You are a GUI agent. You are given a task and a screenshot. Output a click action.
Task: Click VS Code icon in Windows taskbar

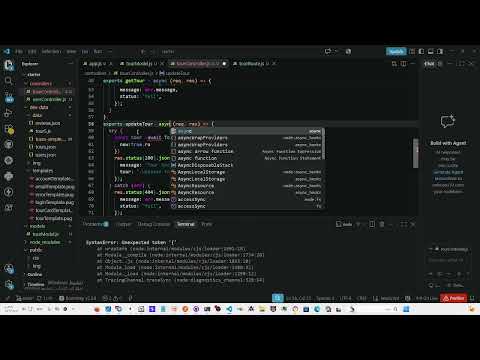click(x=229, y=309)
